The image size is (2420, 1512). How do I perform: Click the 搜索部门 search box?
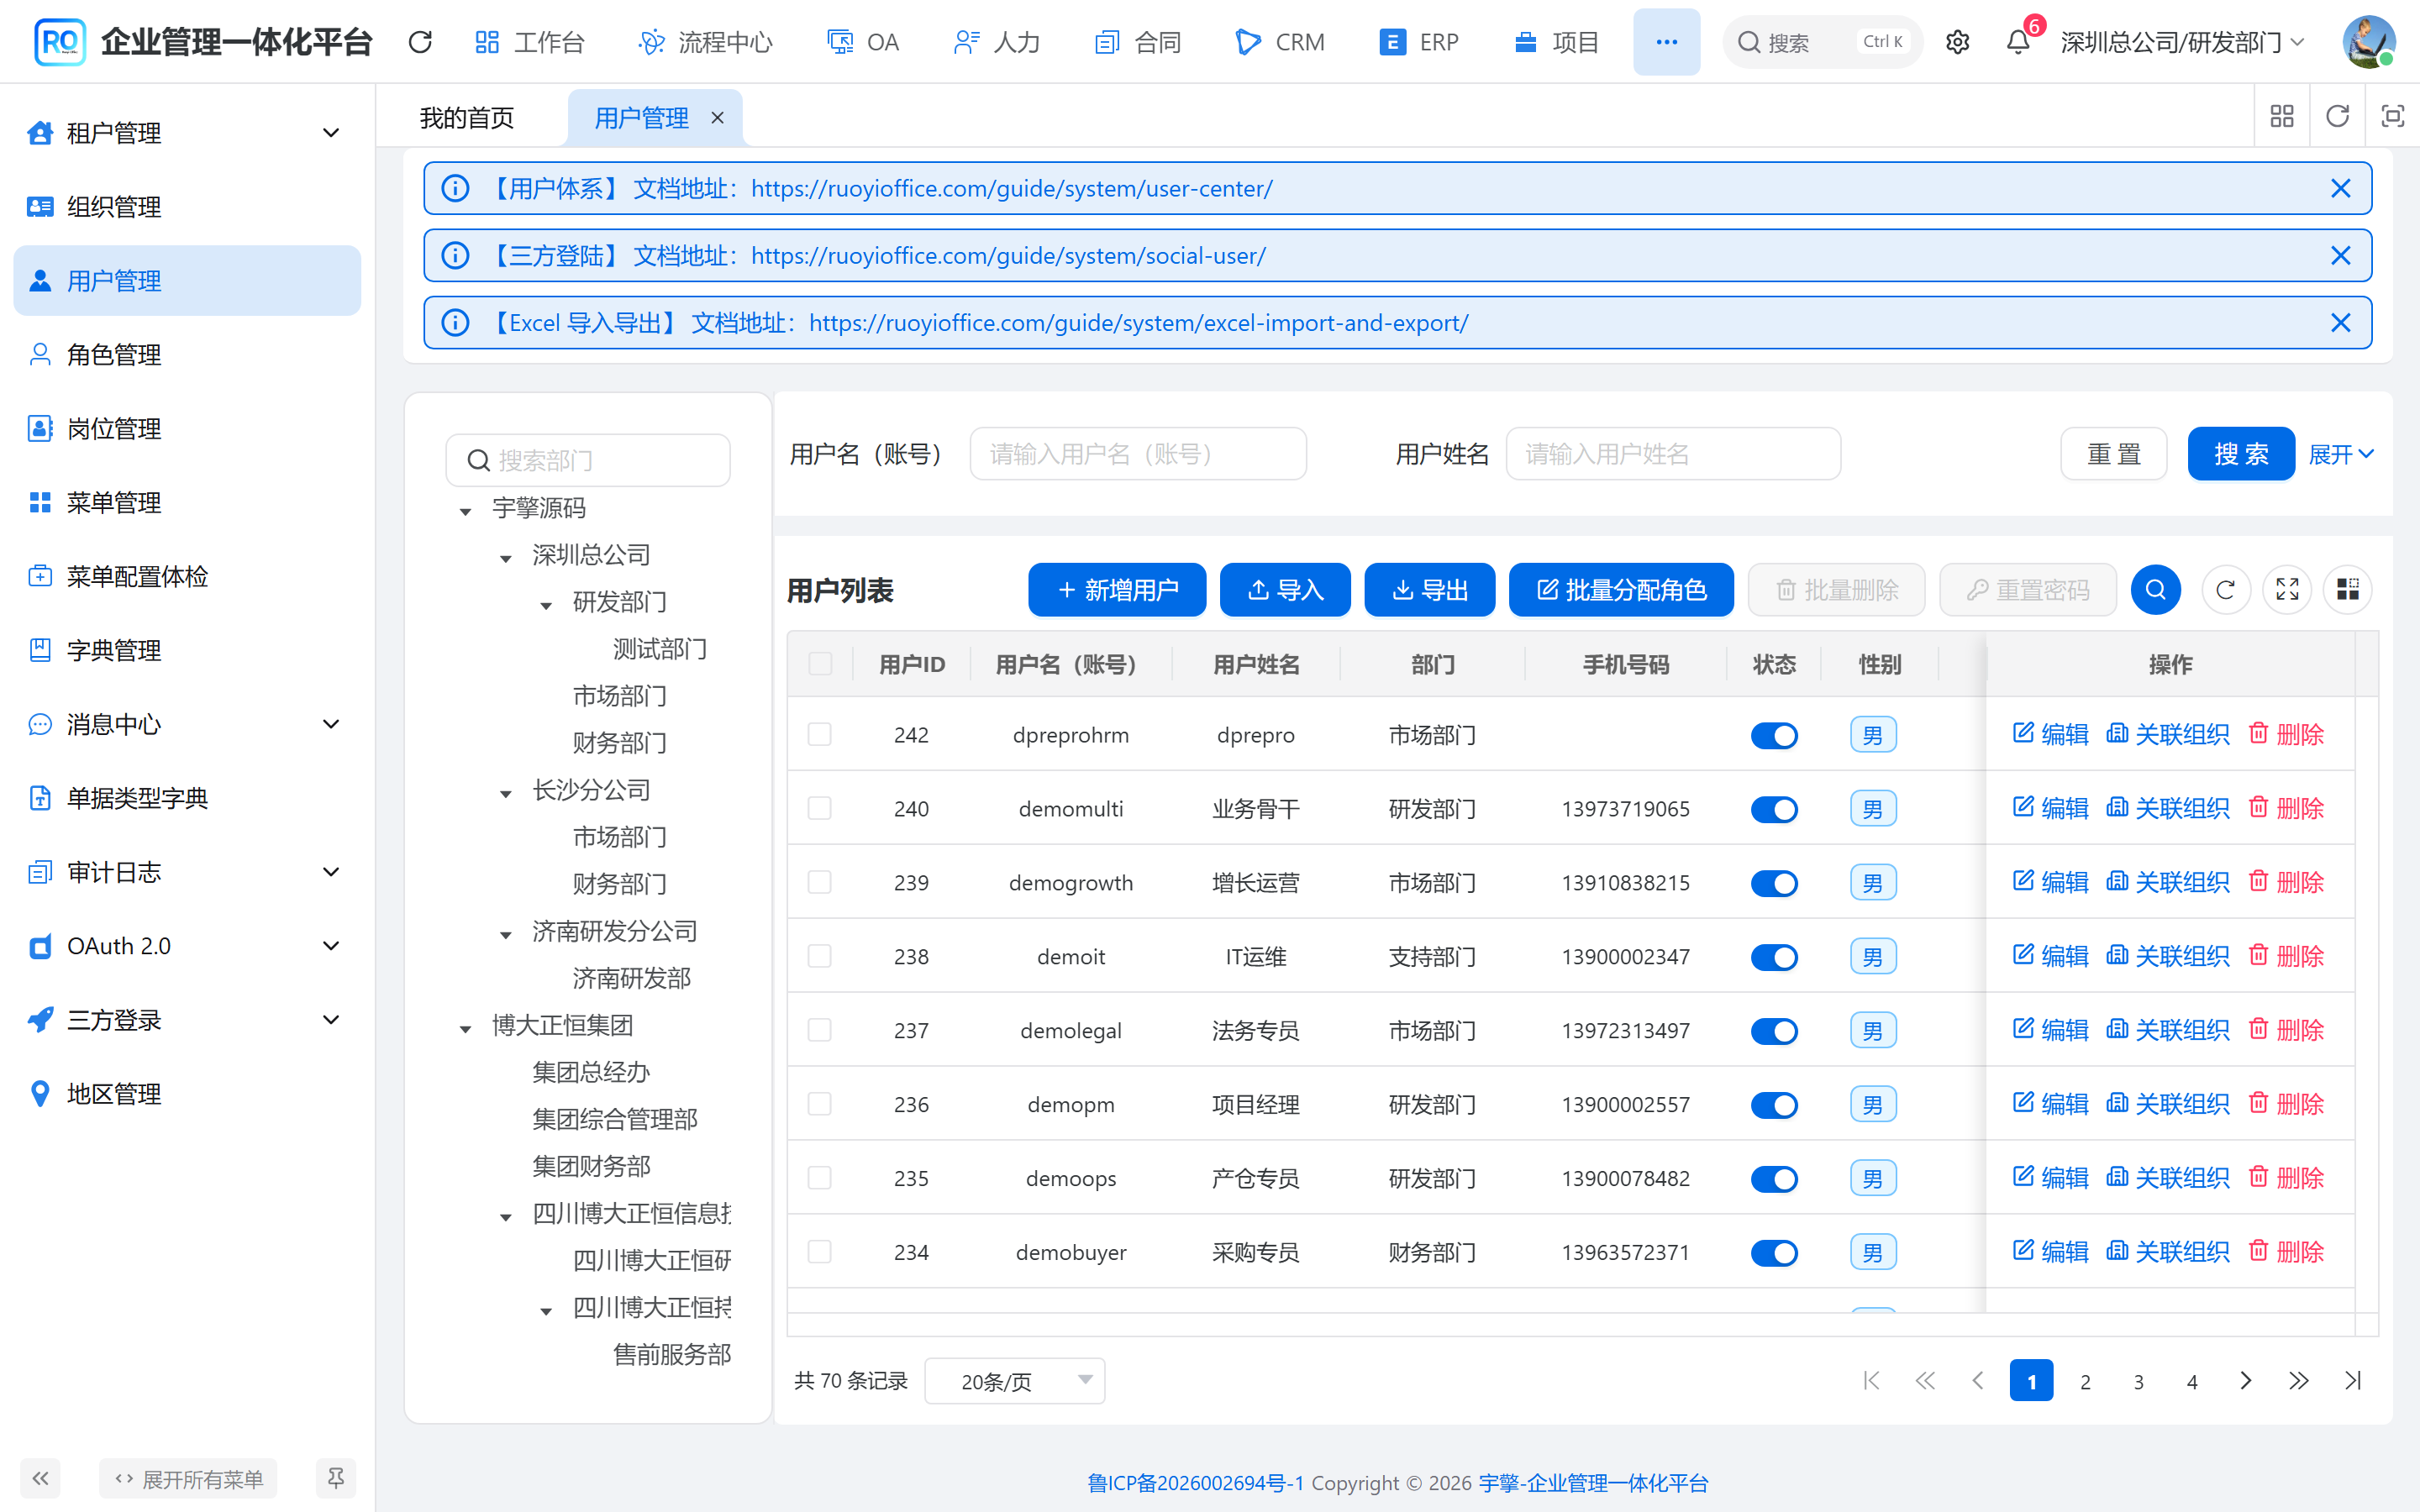tap(588, 460)
